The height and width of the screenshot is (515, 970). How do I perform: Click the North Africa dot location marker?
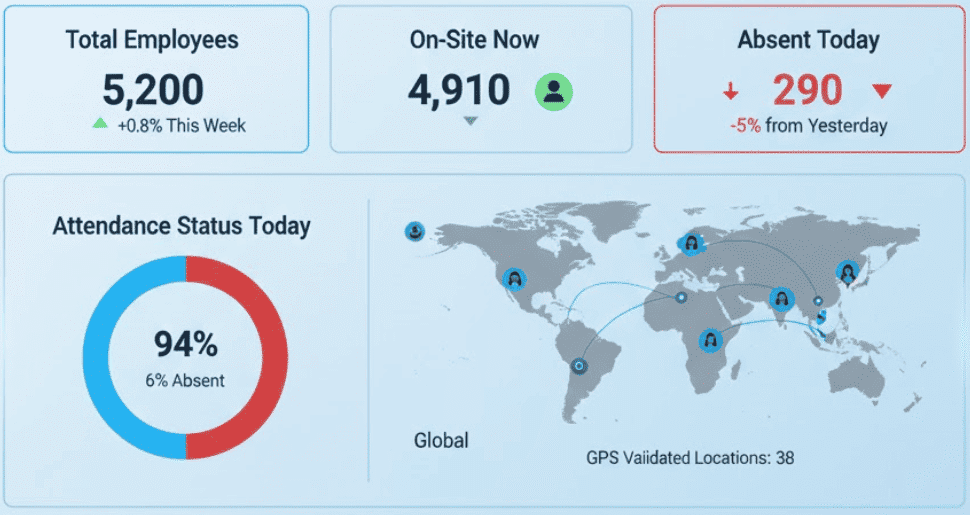coord(681,298)
